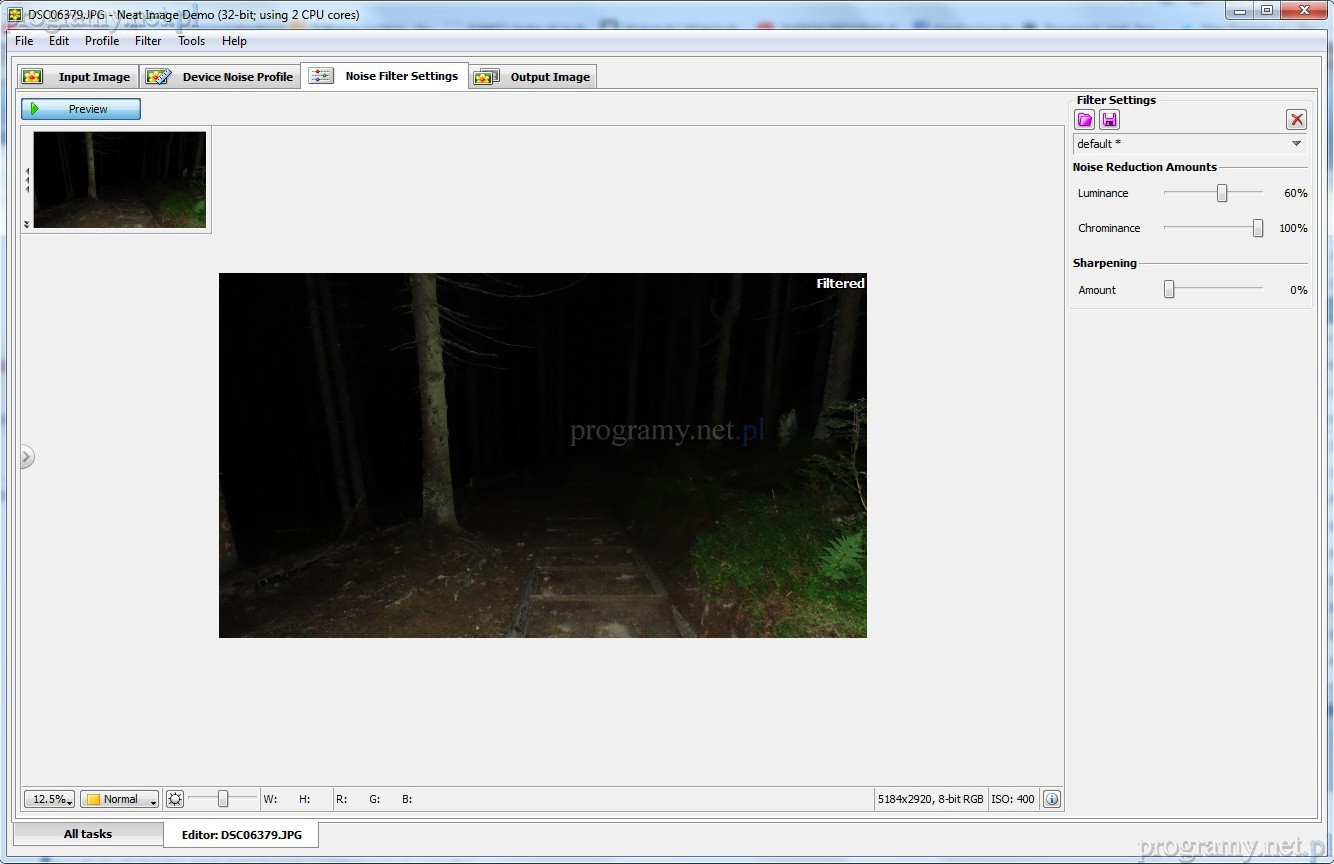Viewport: 1334px width, 864px height.
Task: Click the Chrominance slider handle
Action: tap(1257, 228)
